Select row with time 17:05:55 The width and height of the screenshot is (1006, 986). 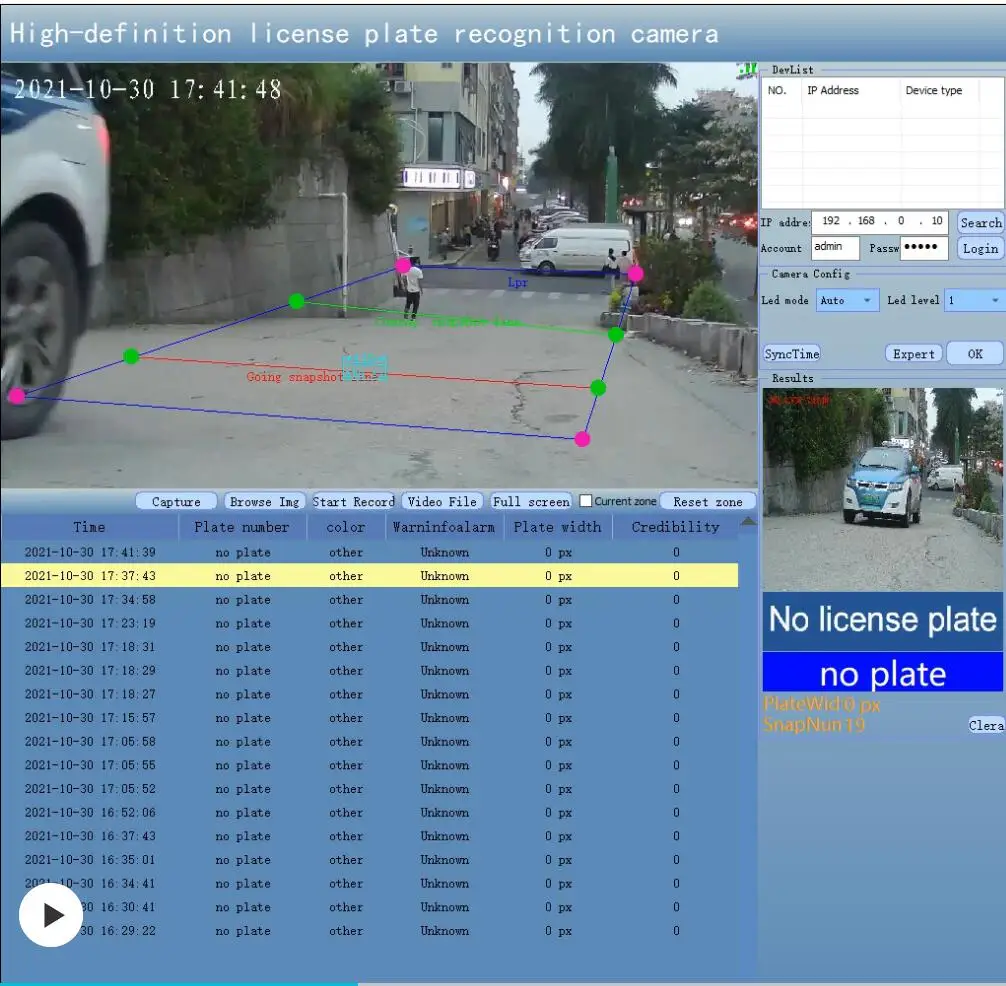pos(370,765)
